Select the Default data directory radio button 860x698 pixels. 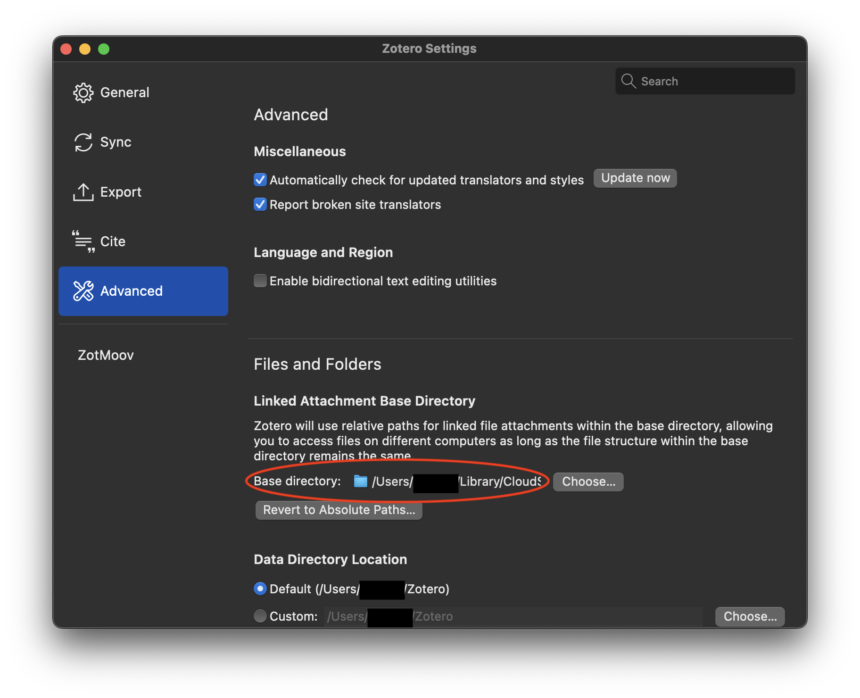260,589
